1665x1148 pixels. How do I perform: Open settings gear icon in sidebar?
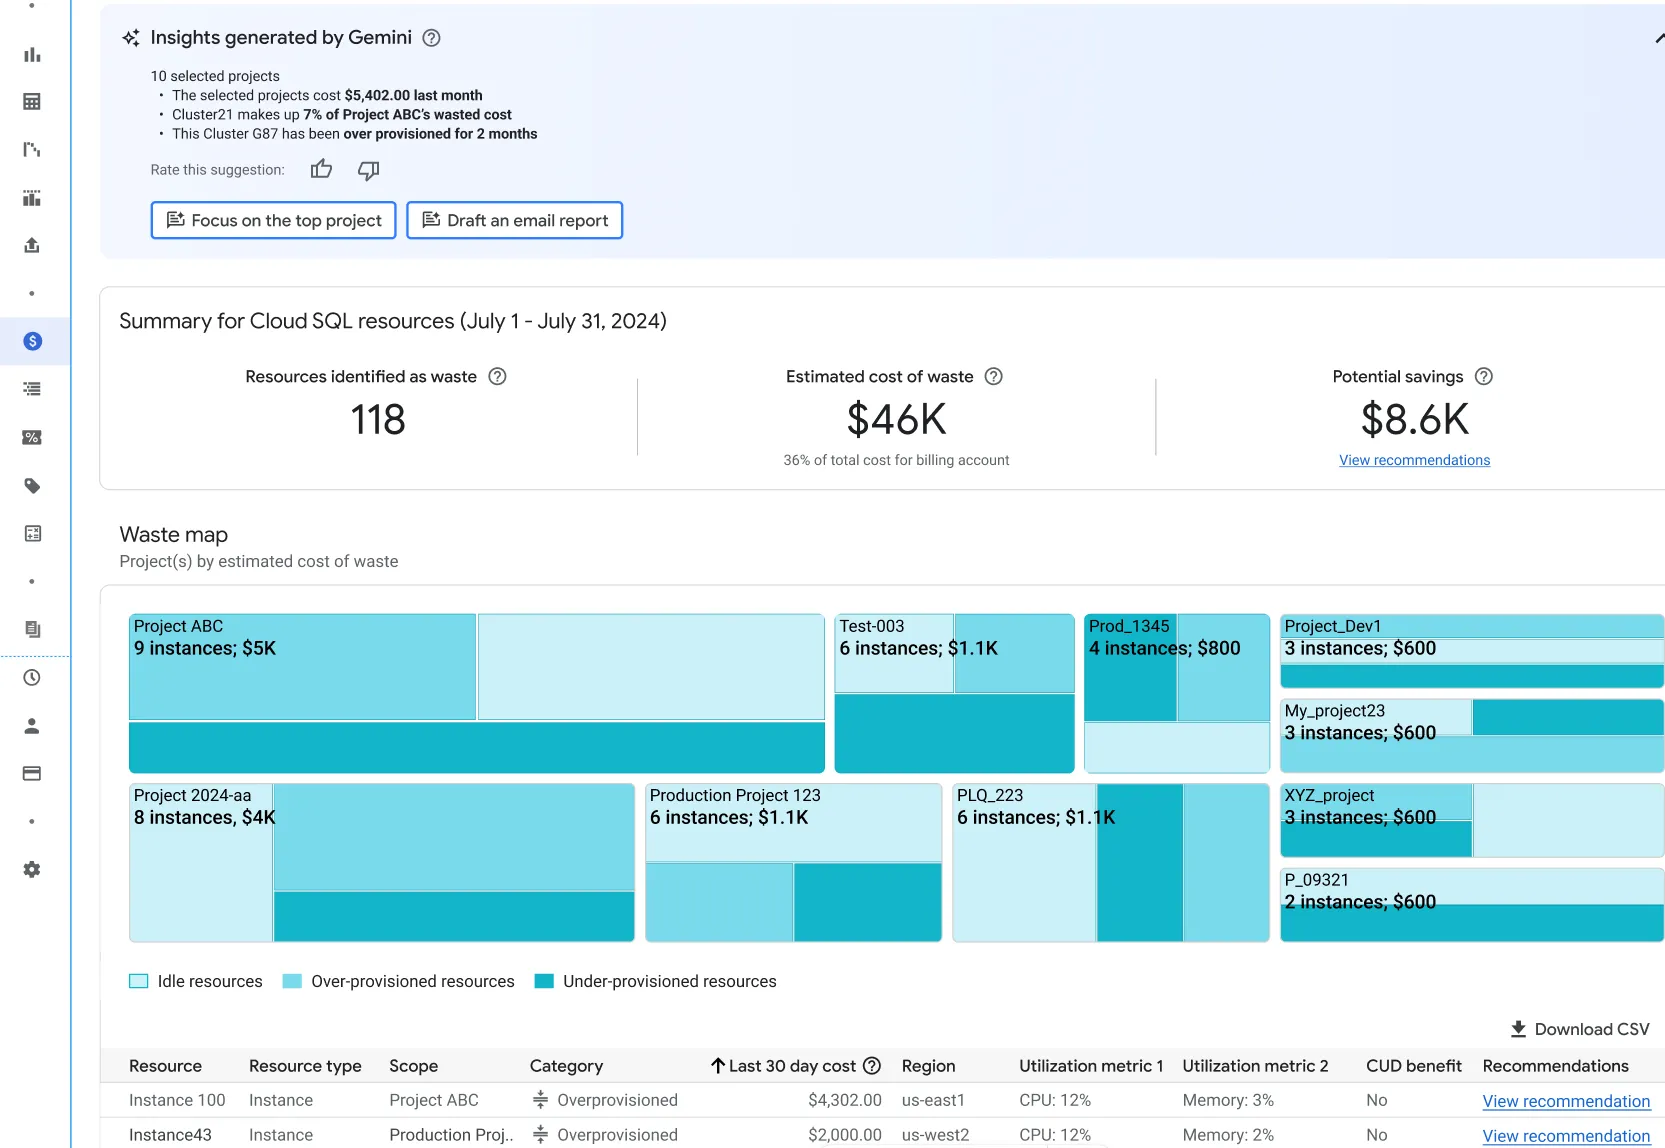click(x=32, y=870)
